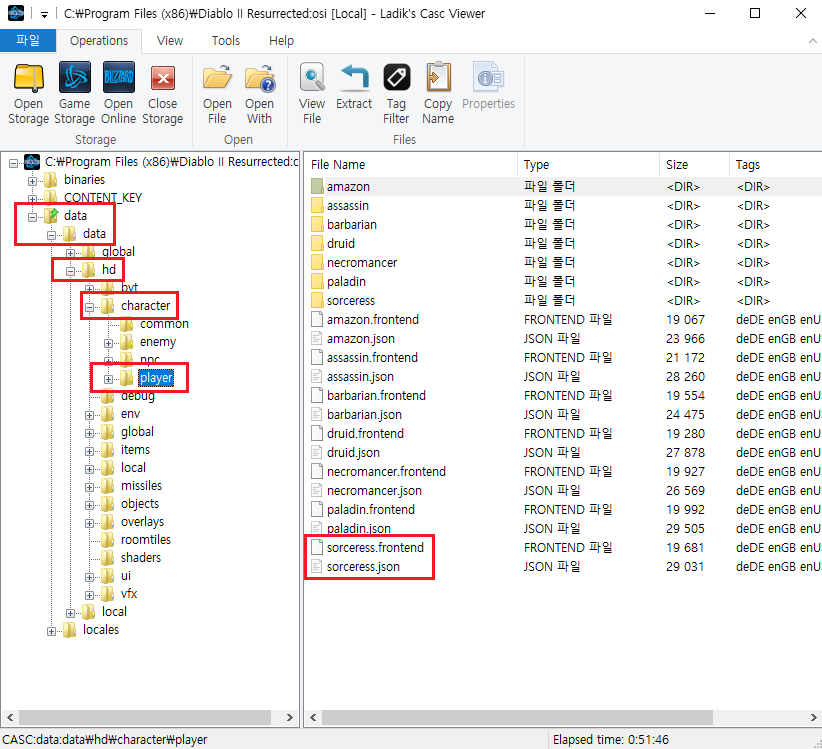Image resolution: width=822 pixels, height=749 pixels.
Task: Select the druid folder row
Action: coord(563,243)
